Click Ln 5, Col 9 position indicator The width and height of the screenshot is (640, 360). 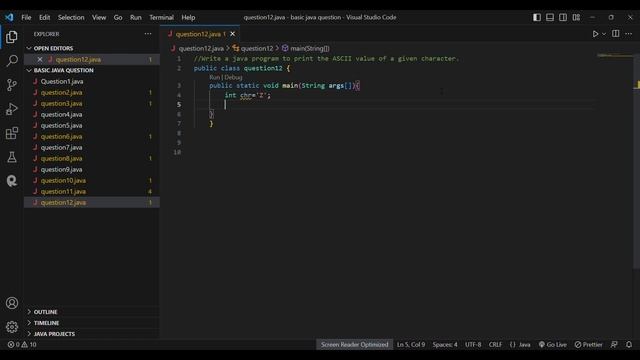click(x=411, y=344)
